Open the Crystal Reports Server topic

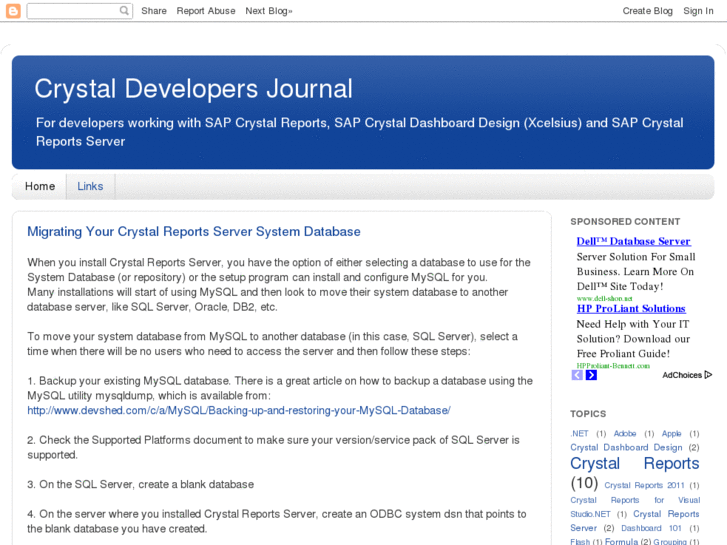(635, 521)
